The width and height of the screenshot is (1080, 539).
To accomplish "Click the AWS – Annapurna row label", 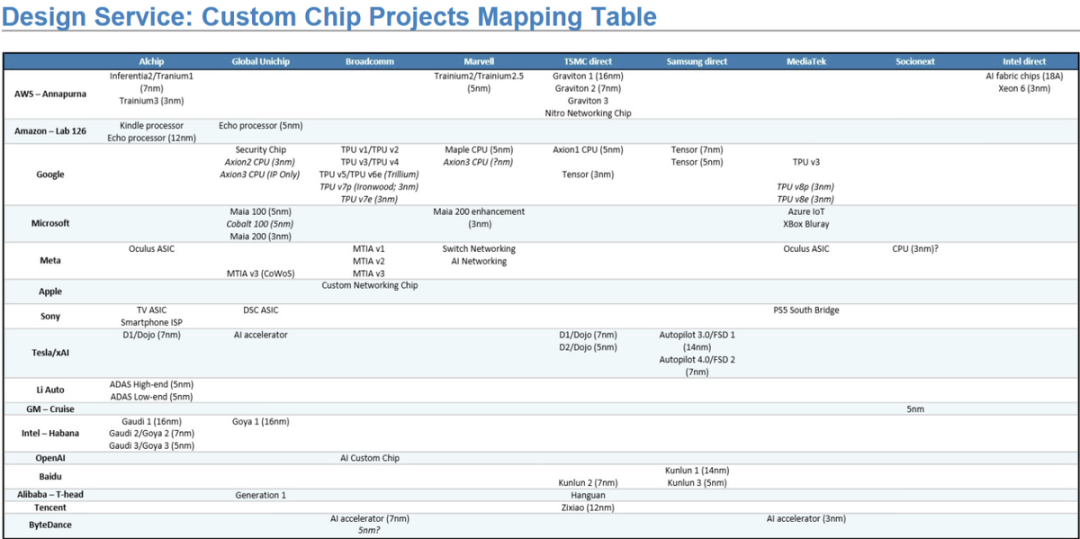I will tap(50, 95).
